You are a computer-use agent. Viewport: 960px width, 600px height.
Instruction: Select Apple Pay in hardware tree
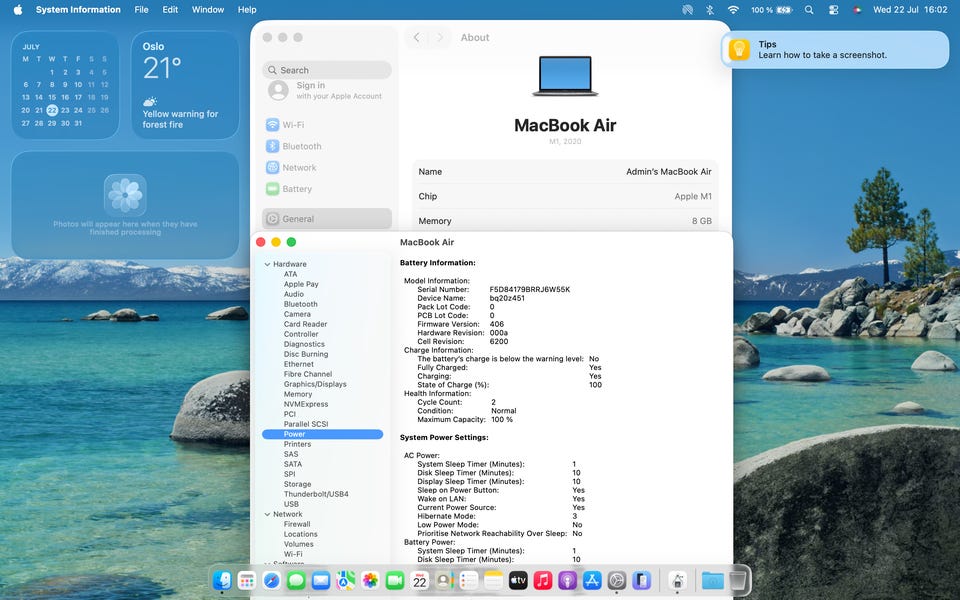(301, 284)
